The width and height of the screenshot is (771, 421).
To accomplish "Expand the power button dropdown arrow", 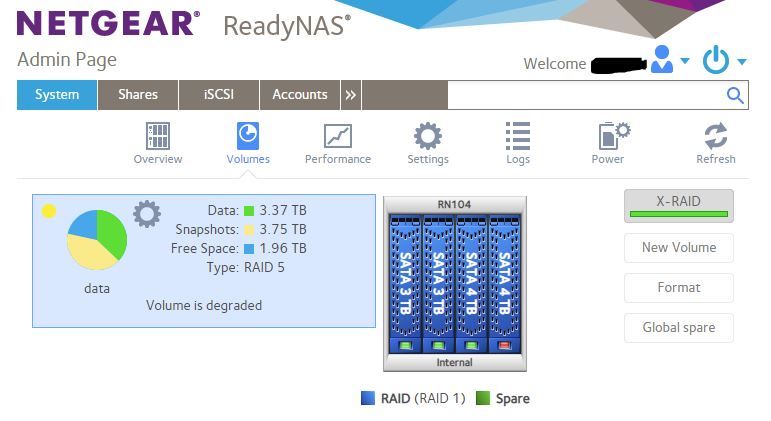I will (x=742, y=62).
